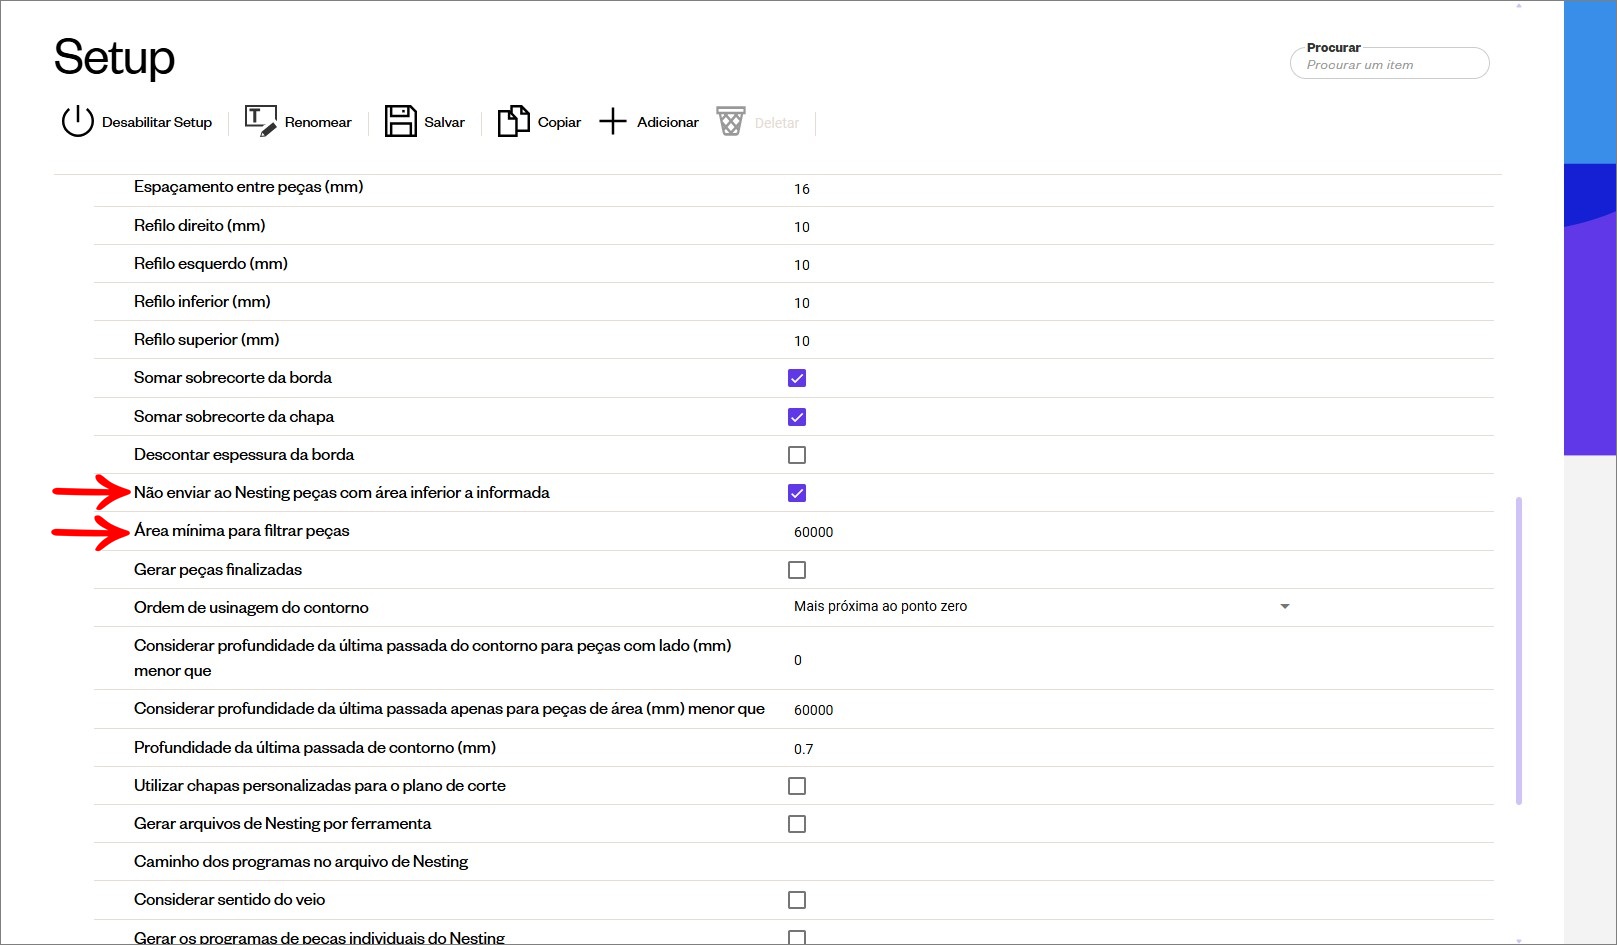Click the Refilo direito (mm) label
The image size is (1617, 945).
point(200,225)
